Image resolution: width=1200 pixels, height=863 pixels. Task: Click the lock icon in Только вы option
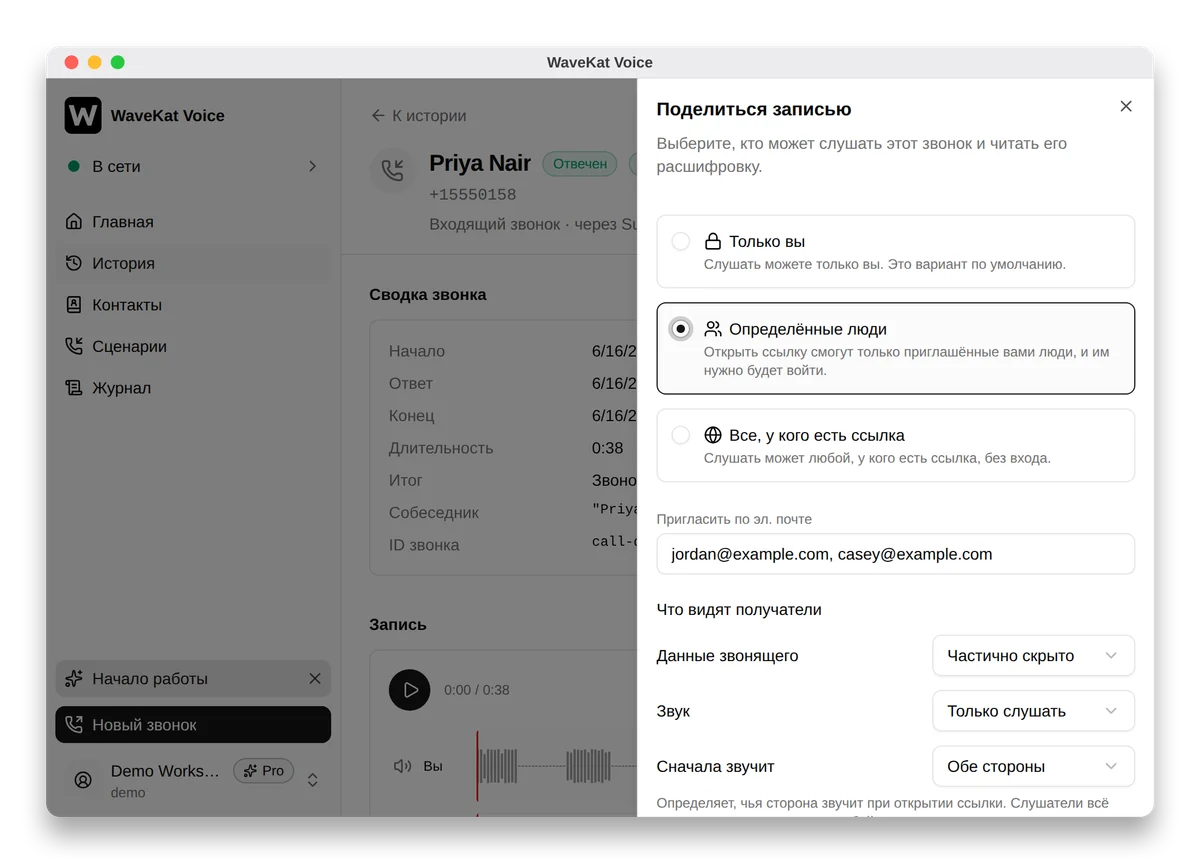(713, 241)
